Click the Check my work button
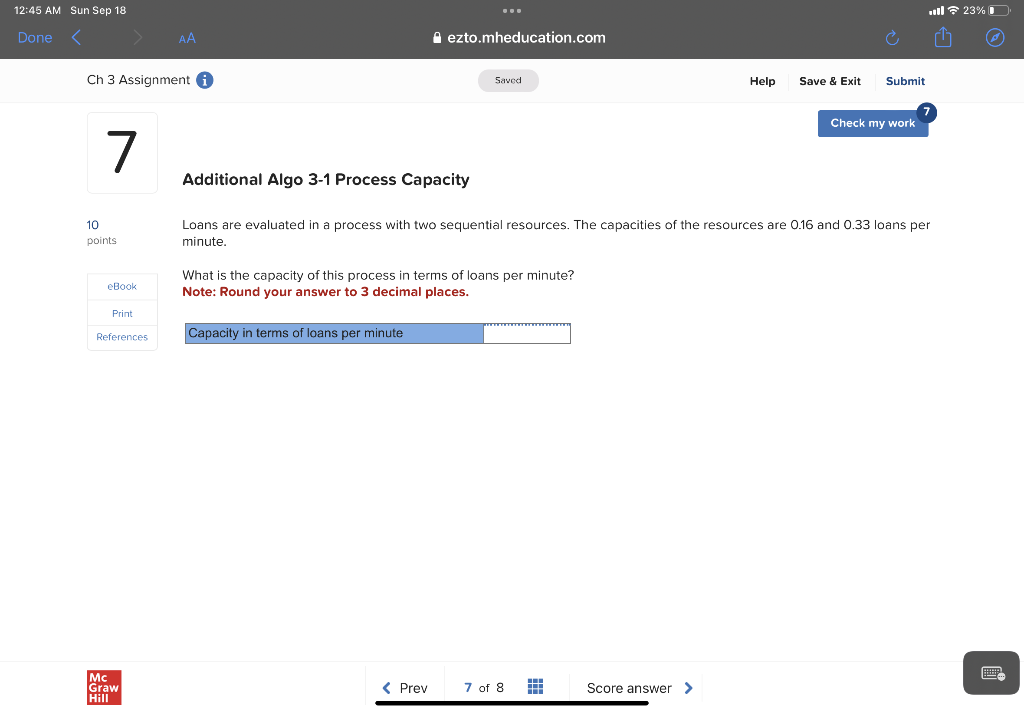1024x712 pixels. (x=872, y=123)
